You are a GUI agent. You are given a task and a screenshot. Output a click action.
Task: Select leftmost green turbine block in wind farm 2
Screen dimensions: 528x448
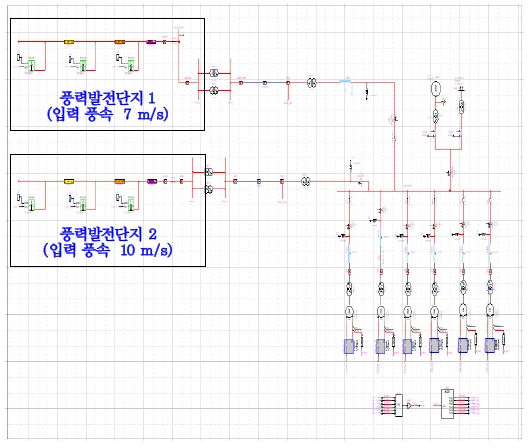[31, 205]
